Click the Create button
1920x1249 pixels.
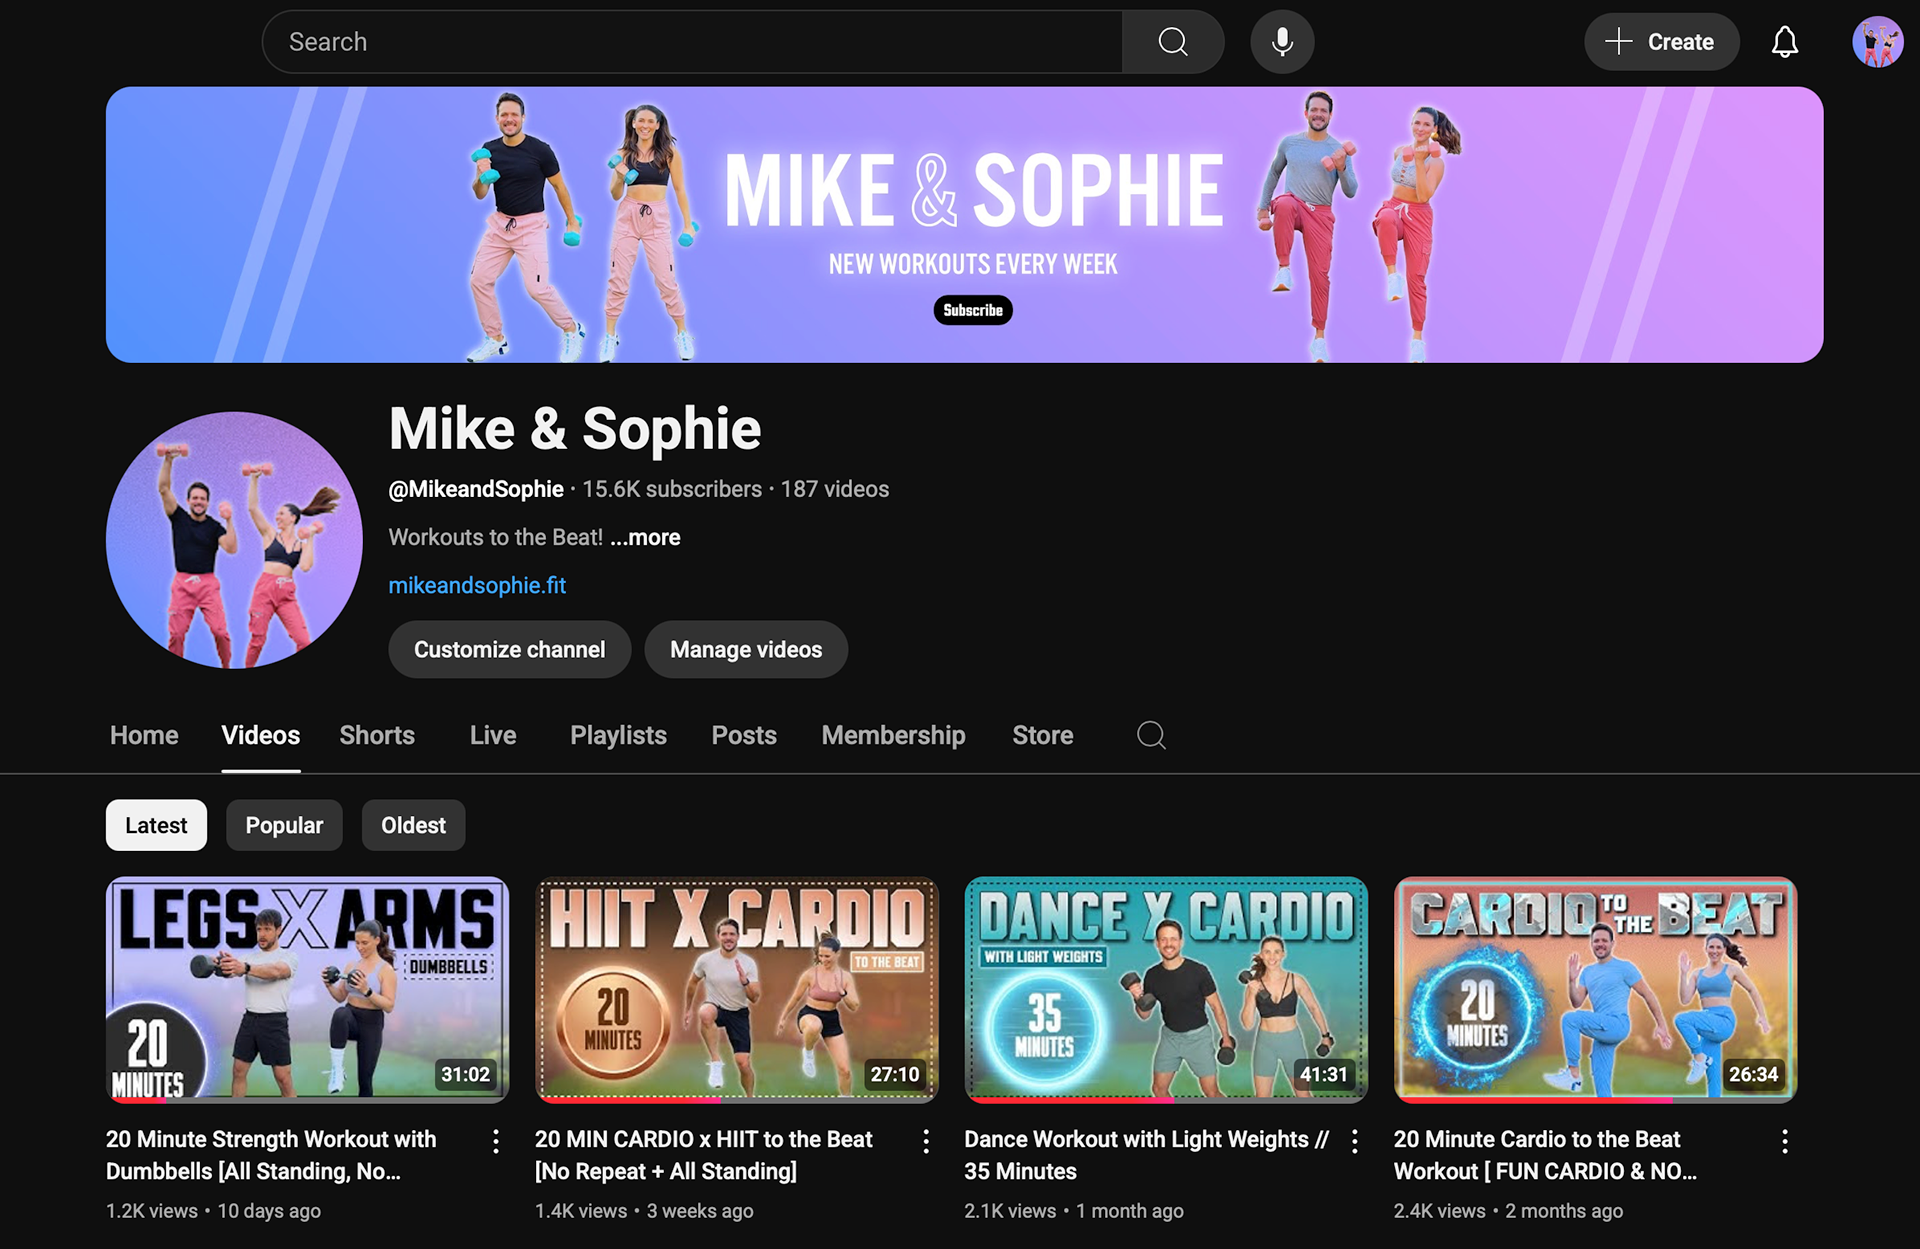(1661, 42)
